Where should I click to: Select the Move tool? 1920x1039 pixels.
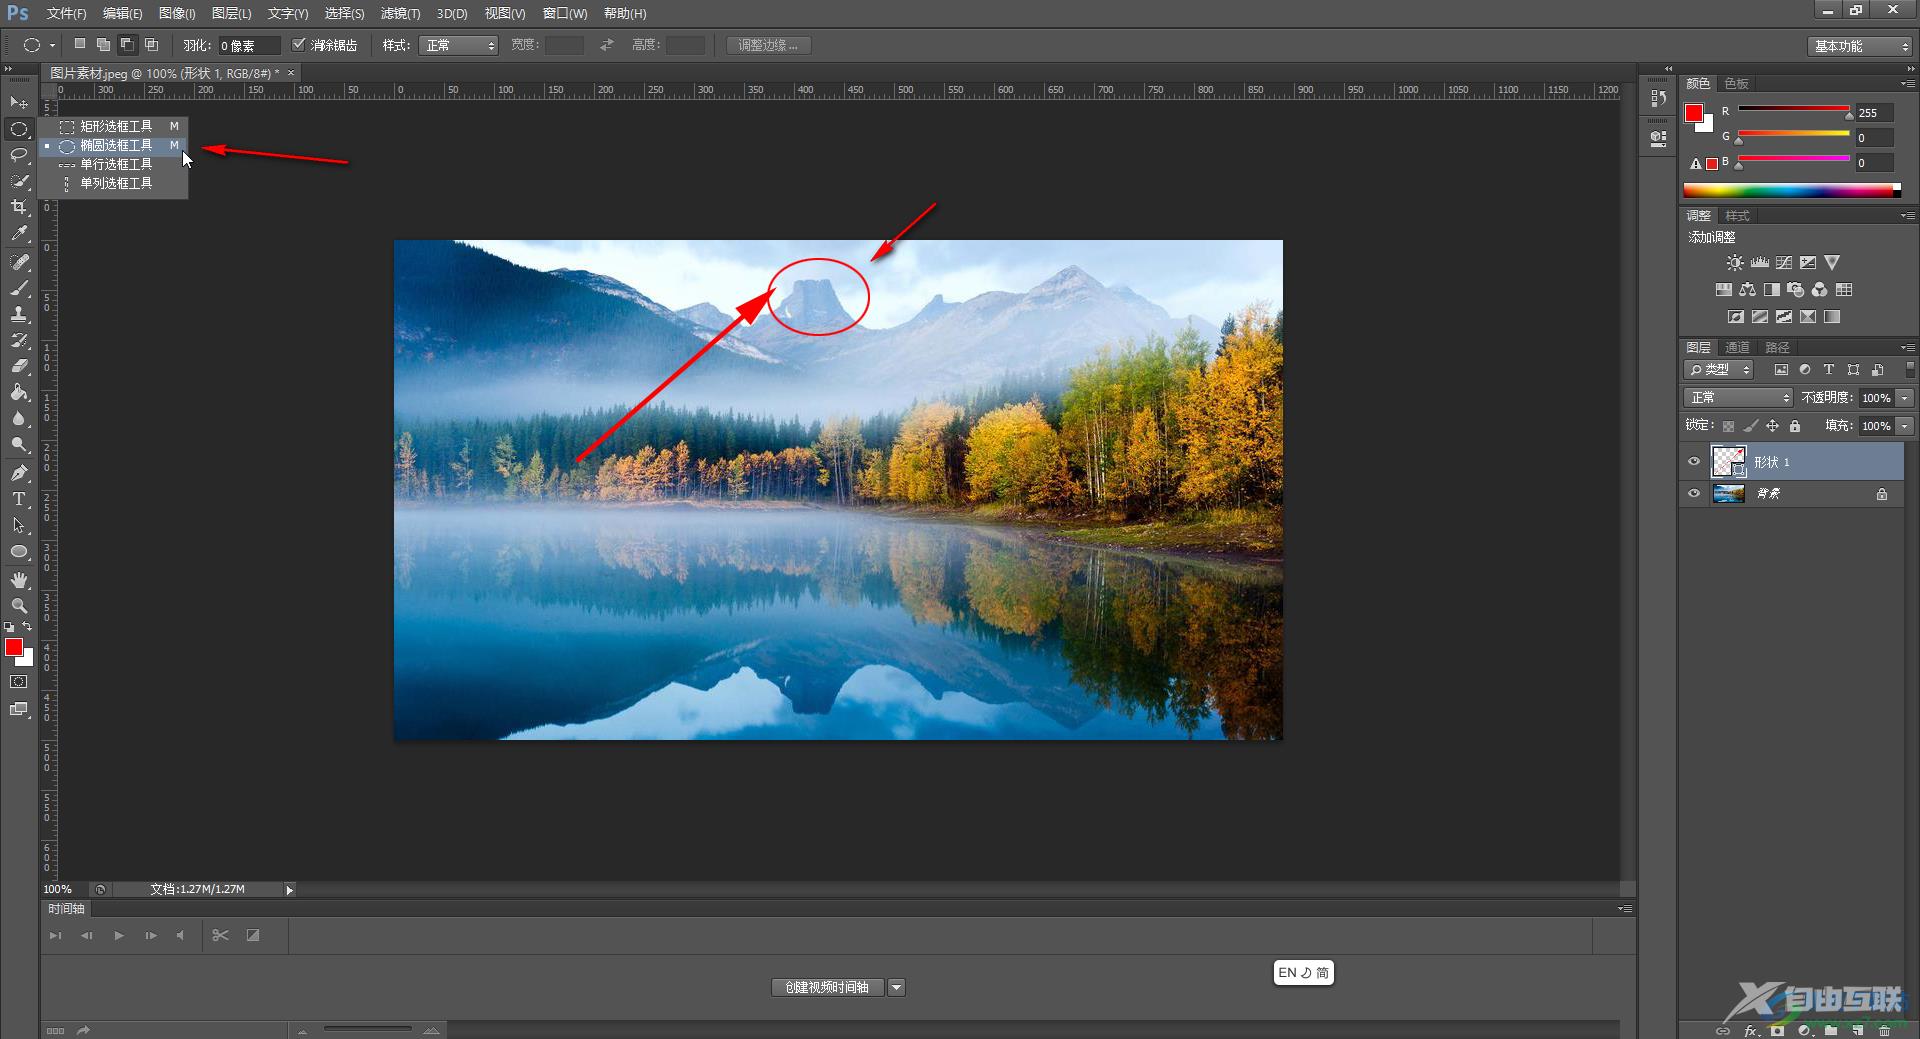(19, 102)
